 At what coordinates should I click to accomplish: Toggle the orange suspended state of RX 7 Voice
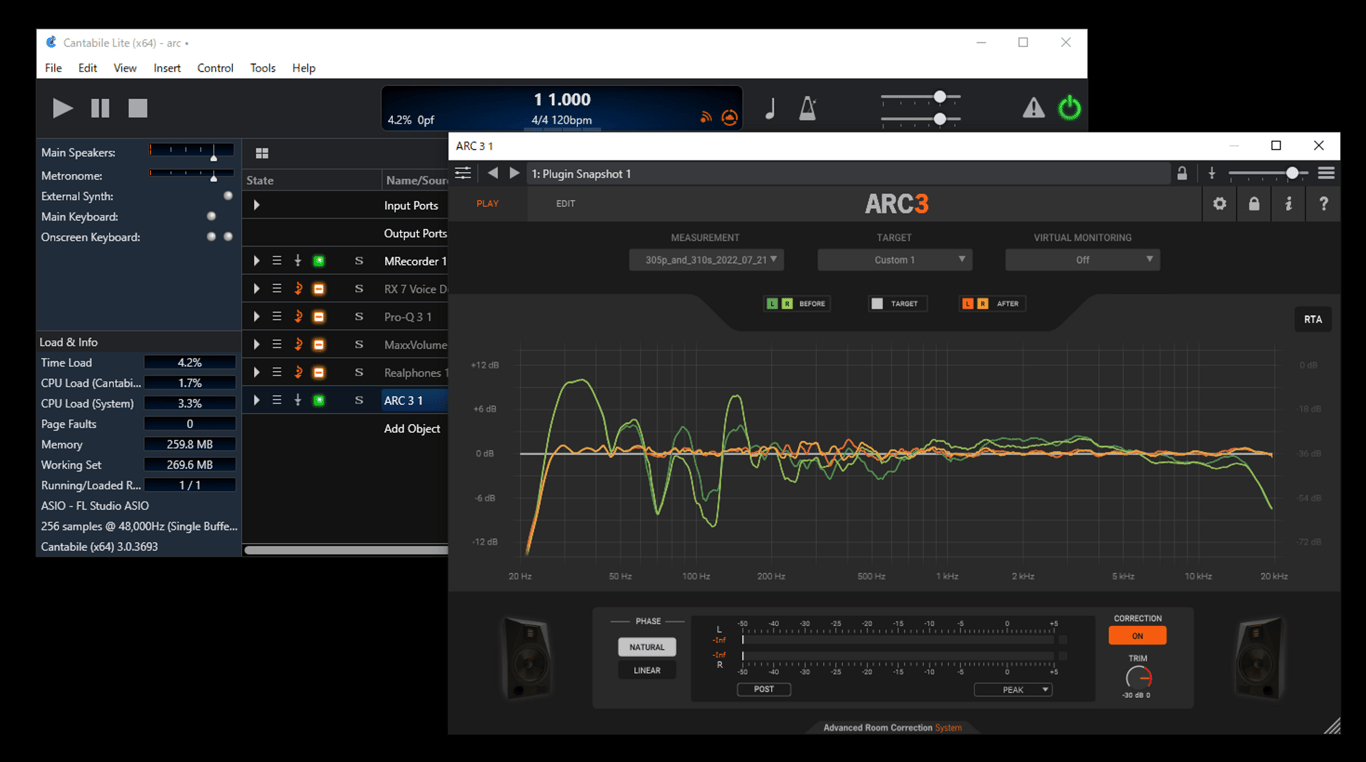tap(319, 289)
